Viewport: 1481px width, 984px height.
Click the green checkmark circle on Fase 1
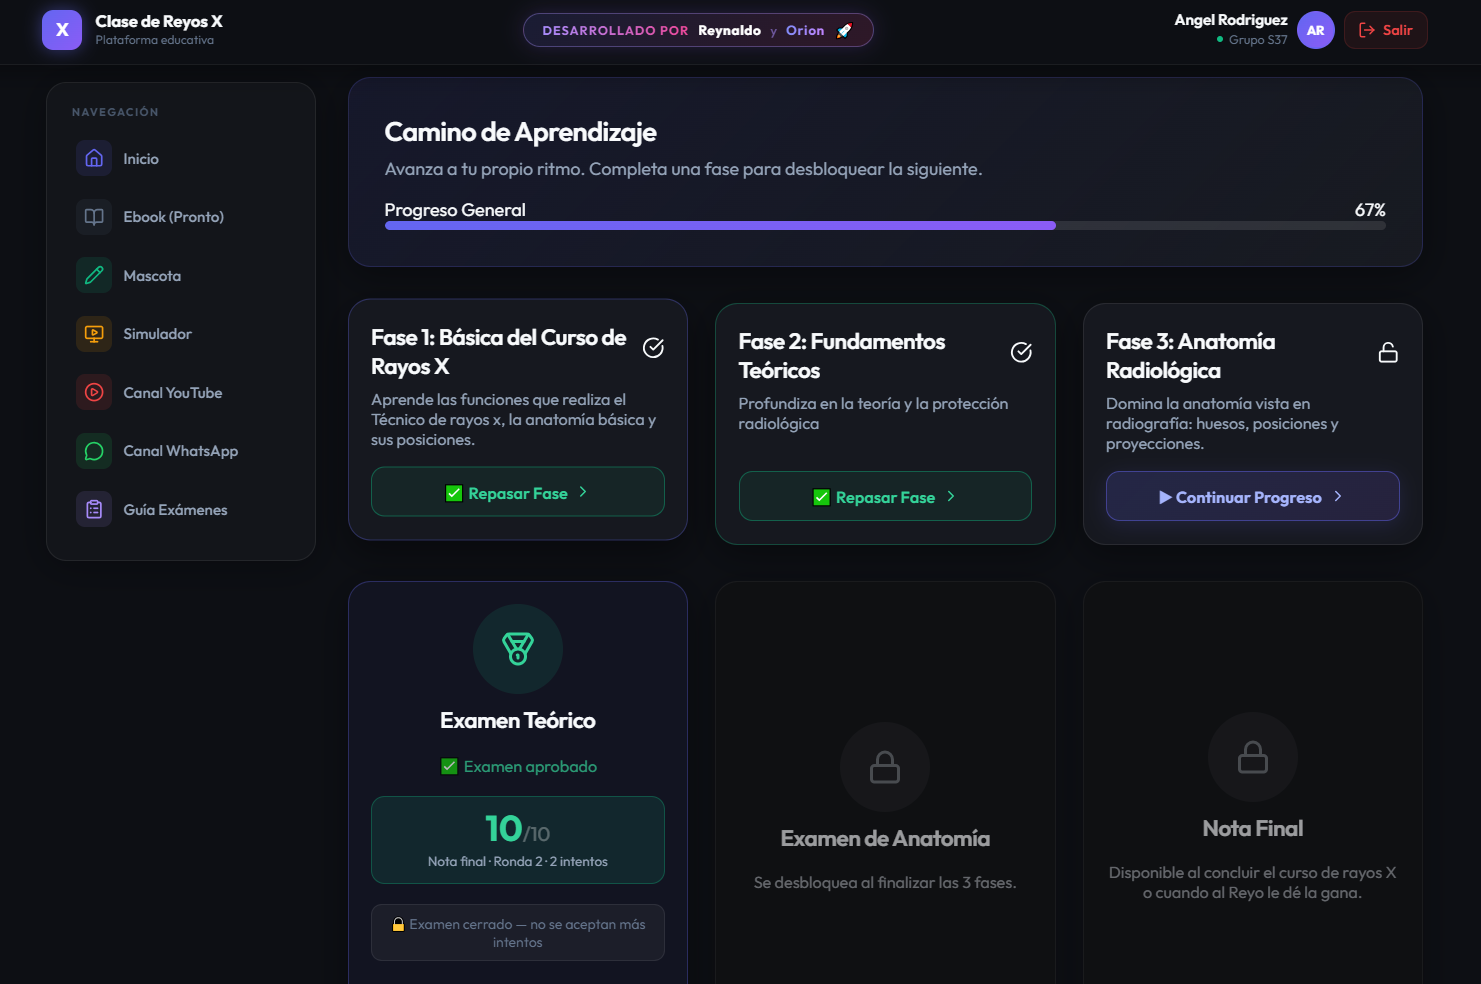(x=653, y=348)
